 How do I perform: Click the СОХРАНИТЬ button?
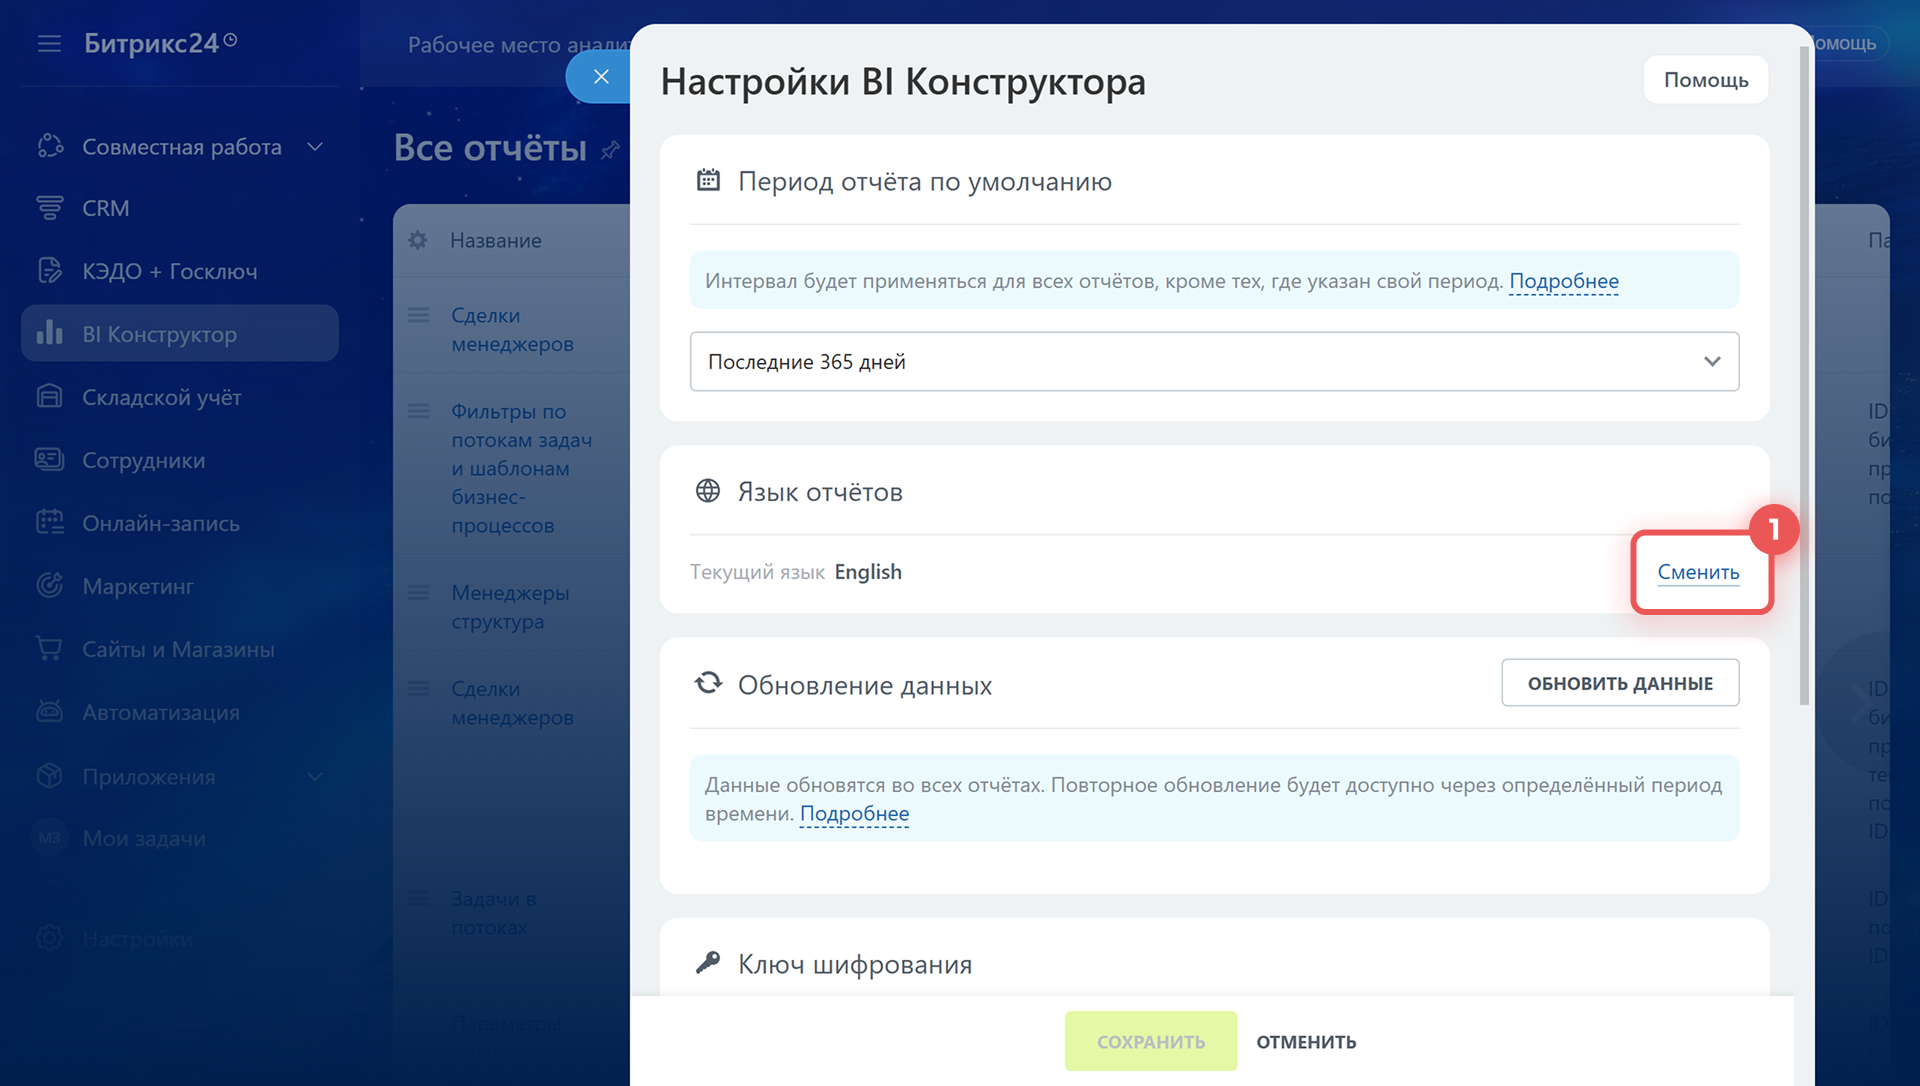pos(1150,1041)
